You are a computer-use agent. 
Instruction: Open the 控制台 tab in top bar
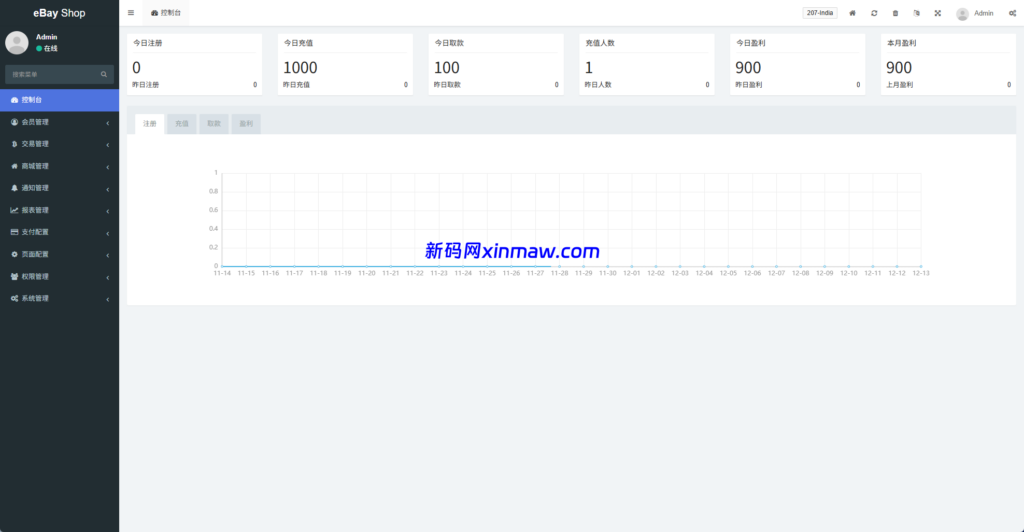point(166,13)
